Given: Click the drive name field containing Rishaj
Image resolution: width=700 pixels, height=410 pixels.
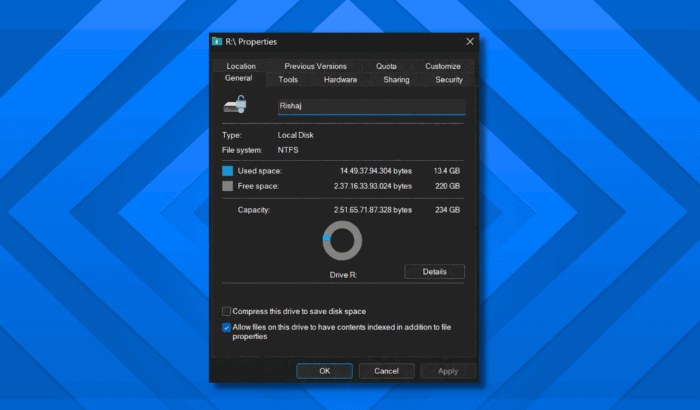Looking at the screenshot, I should pyautogui.click(x=371, y=106).
